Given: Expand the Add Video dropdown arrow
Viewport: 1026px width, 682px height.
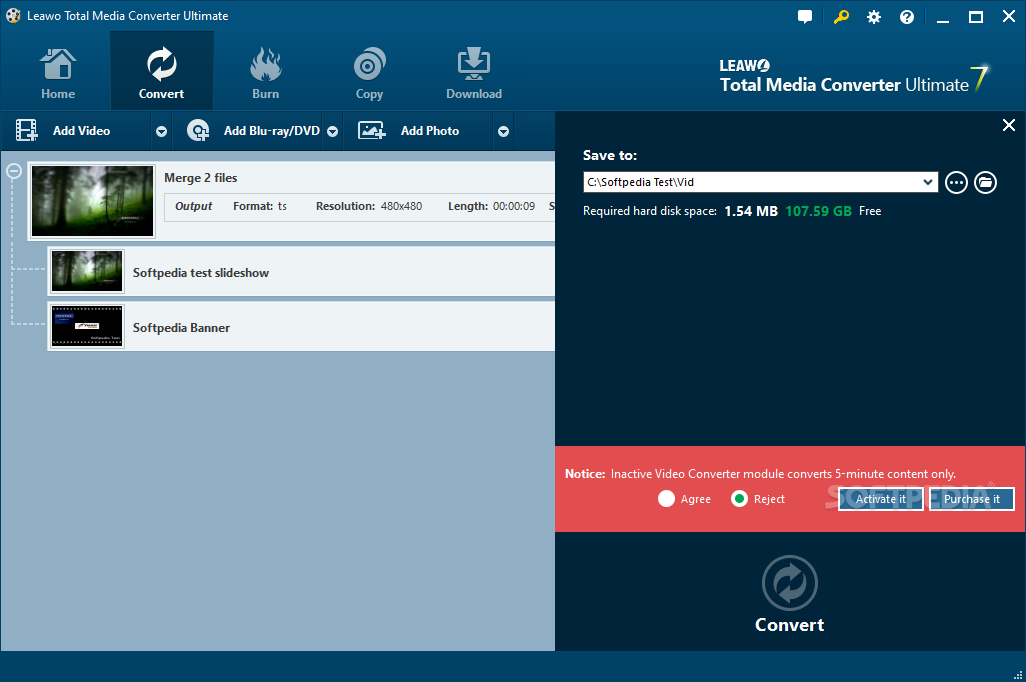Looking at the screenshot, I should [162, 132].
